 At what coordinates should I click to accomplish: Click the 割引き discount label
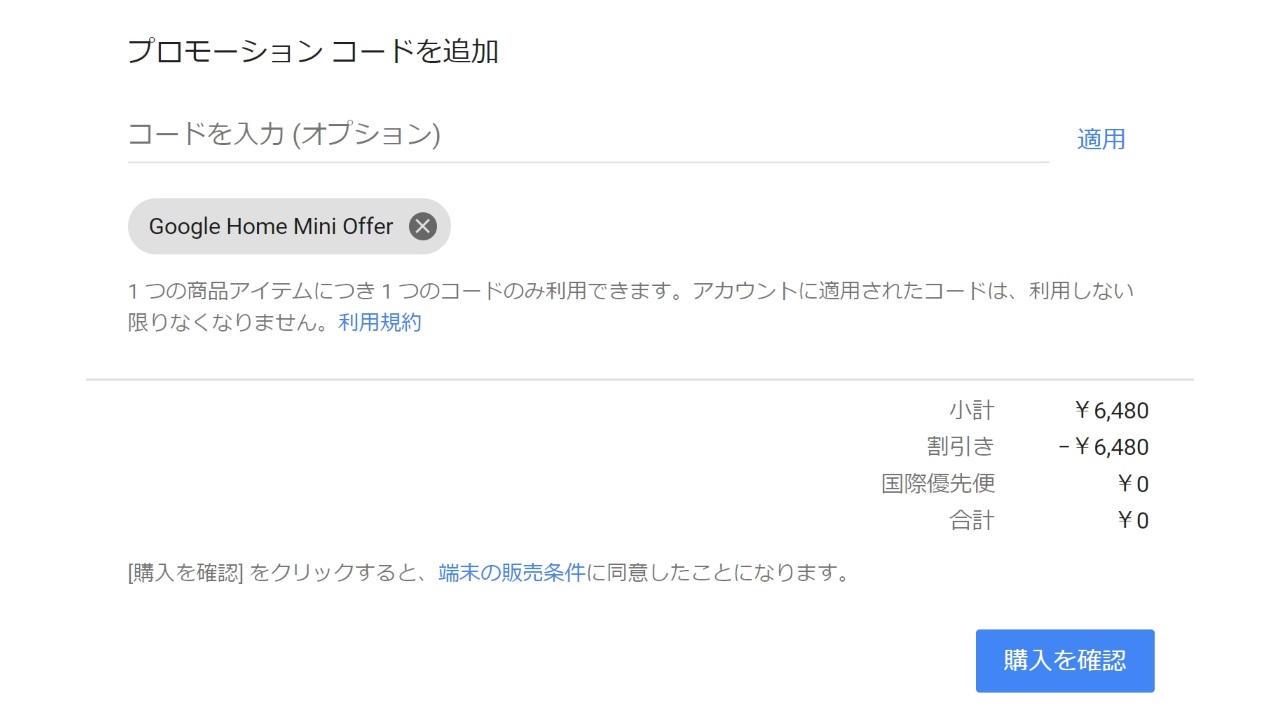(960, 447)
